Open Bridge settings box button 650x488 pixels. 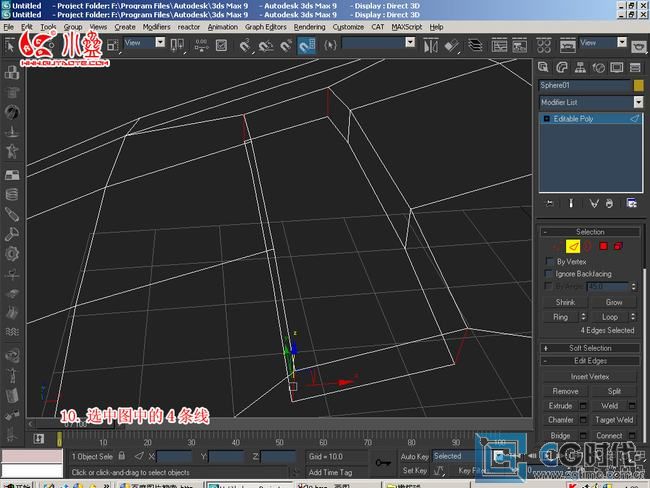[583, 435]
